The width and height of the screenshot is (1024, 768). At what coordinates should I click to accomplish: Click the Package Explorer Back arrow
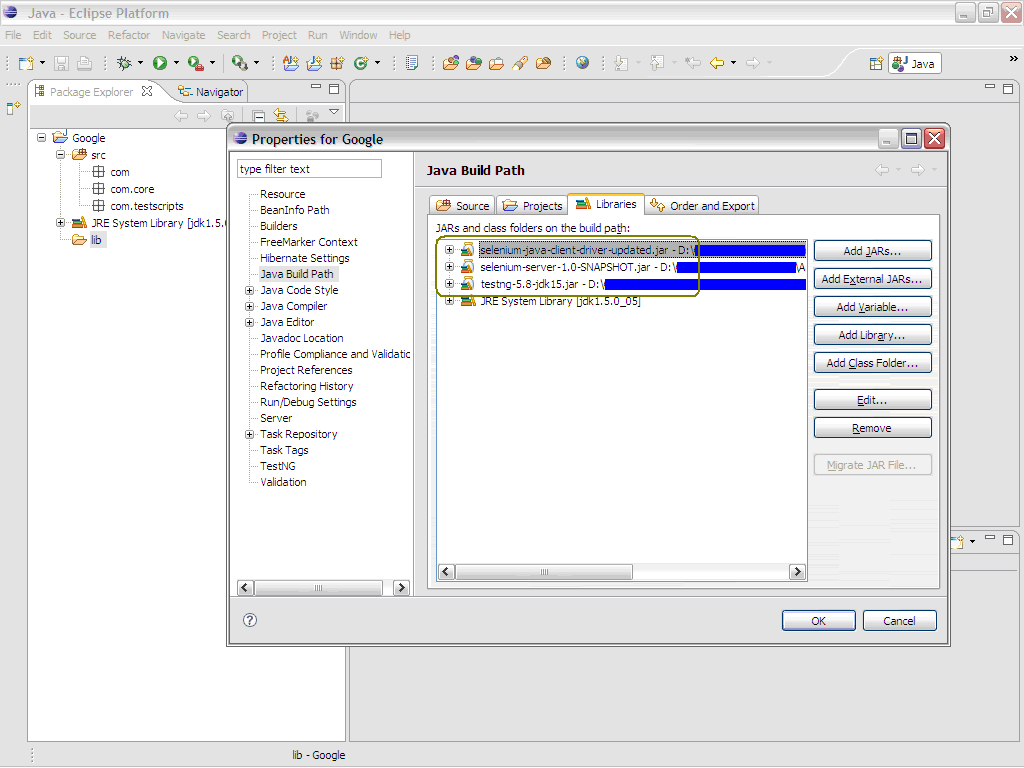pos(181,116)
